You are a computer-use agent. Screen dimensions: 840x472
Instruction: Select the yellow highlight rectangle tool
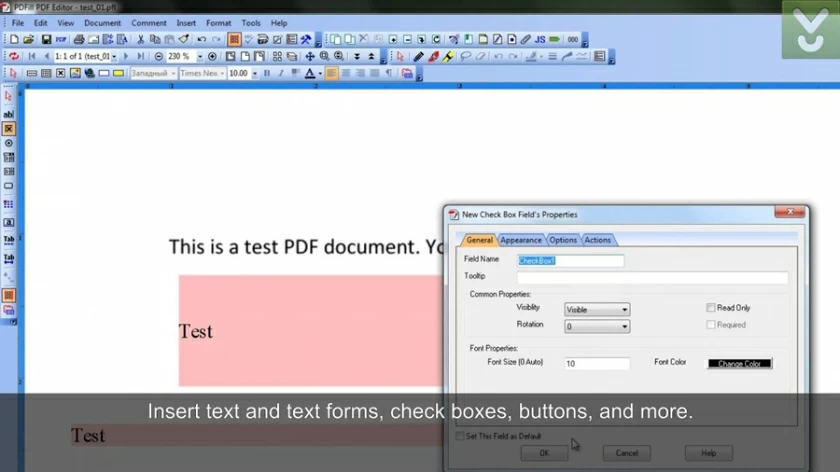click(118, 73)
